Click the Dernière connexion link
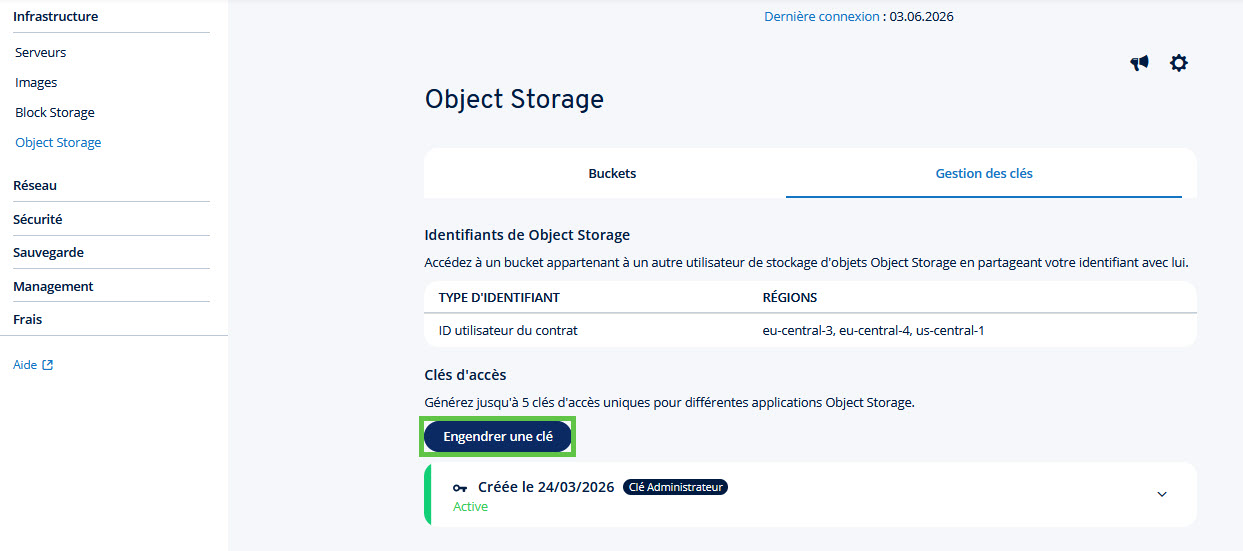This screenshot has width=1243, height=551. pos(822,16)
